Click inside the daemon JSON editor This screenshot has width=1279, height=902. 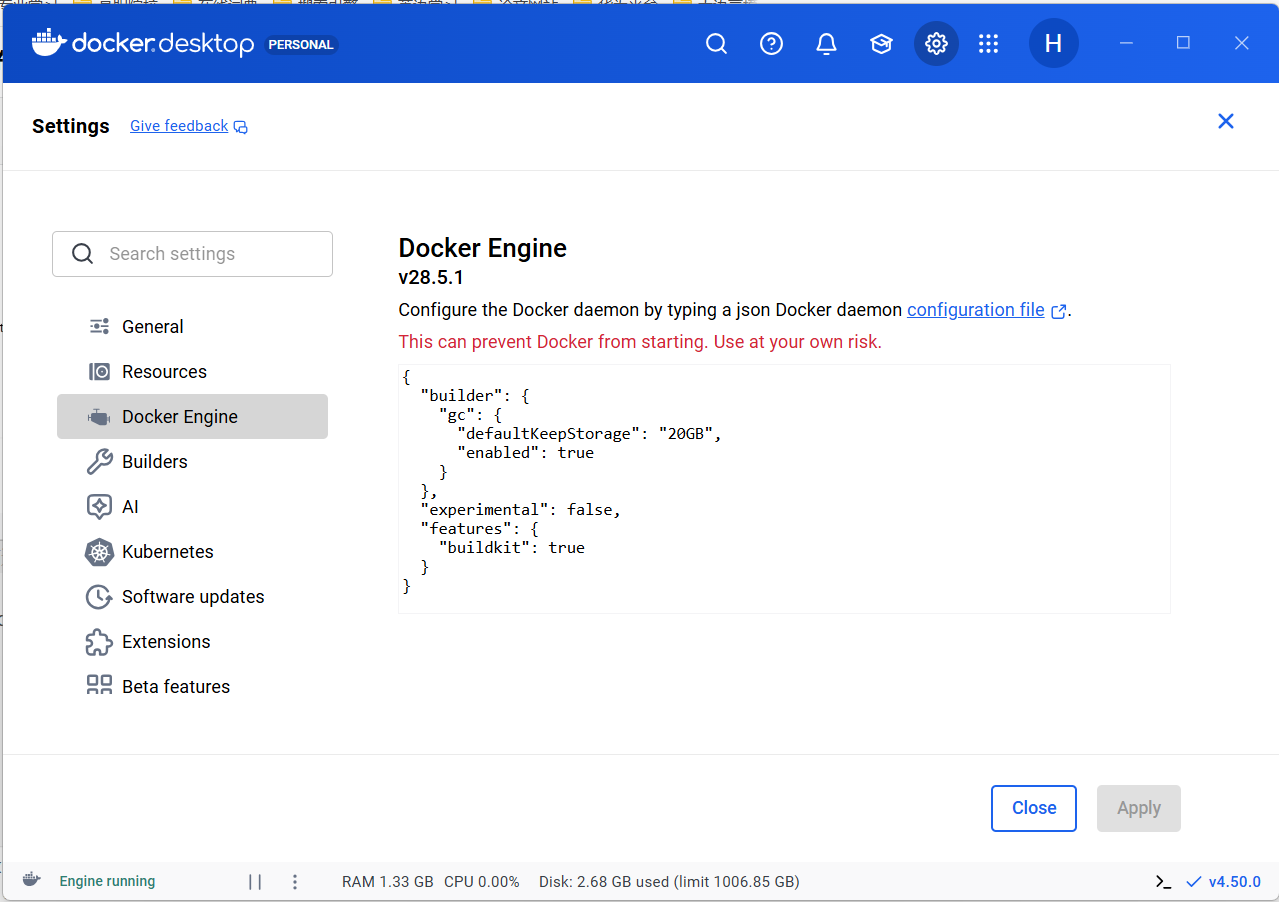coord(784,488)
